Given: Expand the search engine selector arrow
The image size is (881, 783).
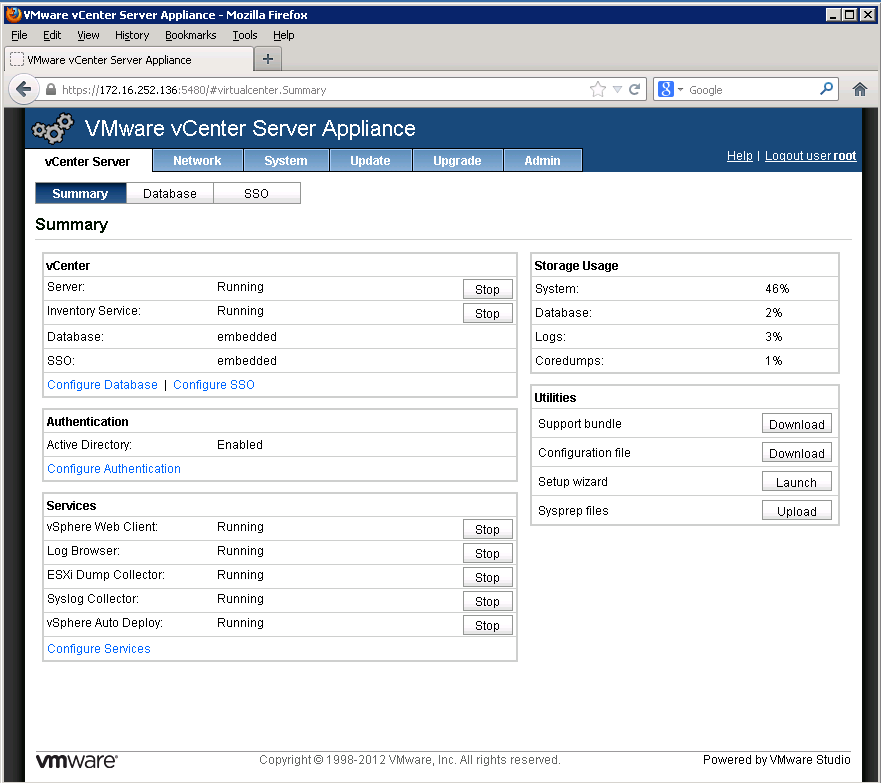Looking at the screenshot, I should (680, 90).
